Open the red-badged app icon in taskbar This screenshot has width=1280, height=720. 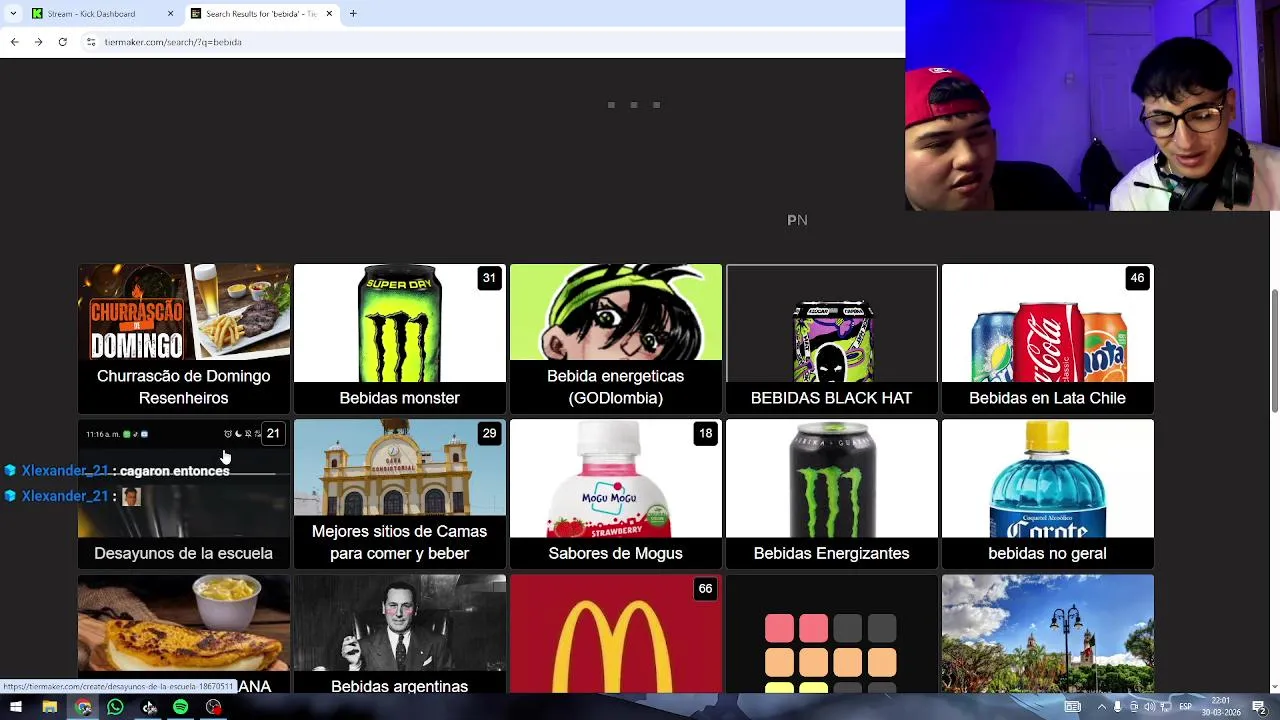tap(213, 707)
